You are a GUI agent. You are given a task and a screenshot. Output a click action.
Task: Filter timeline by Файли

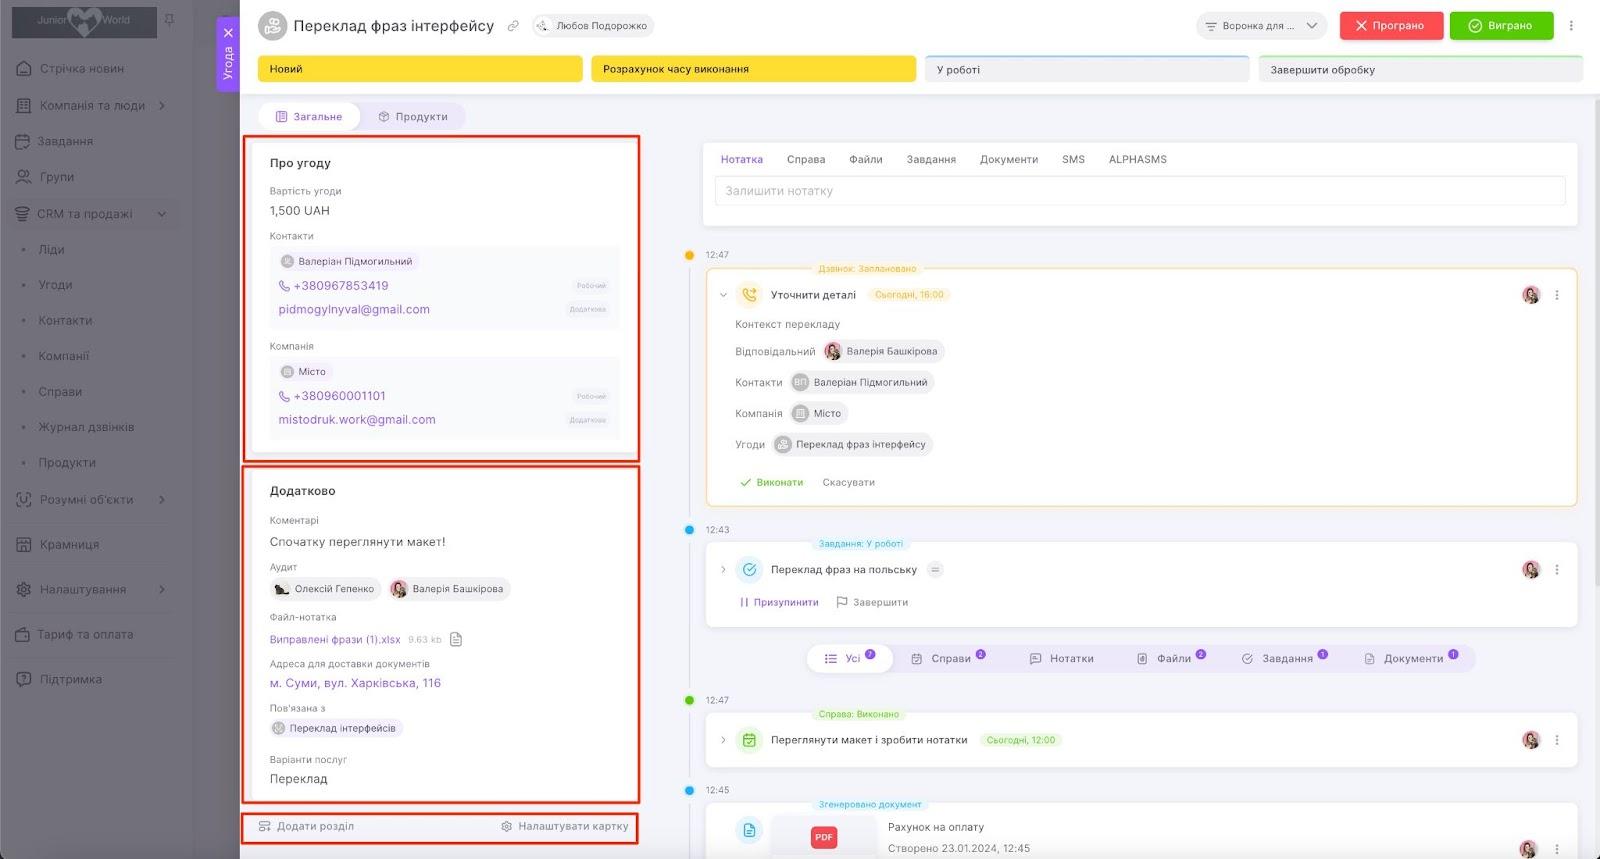pyautogui.click(x=1171, y=658)
